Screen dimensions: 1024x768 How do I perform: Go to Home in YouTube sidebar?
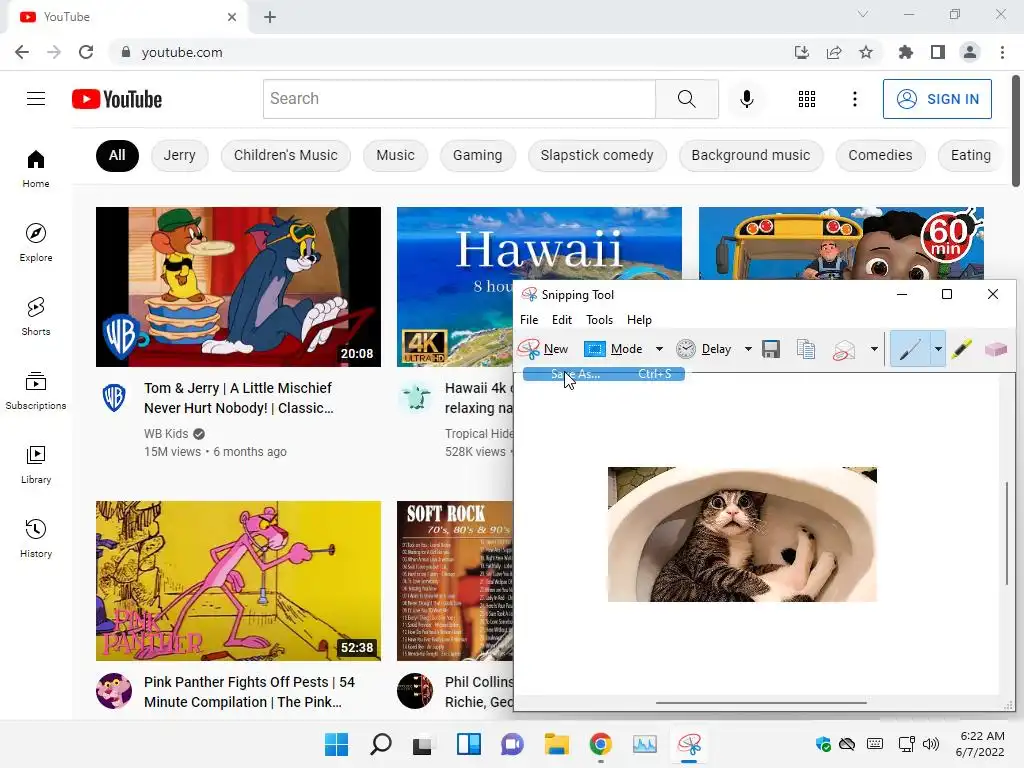click(36, 169)
